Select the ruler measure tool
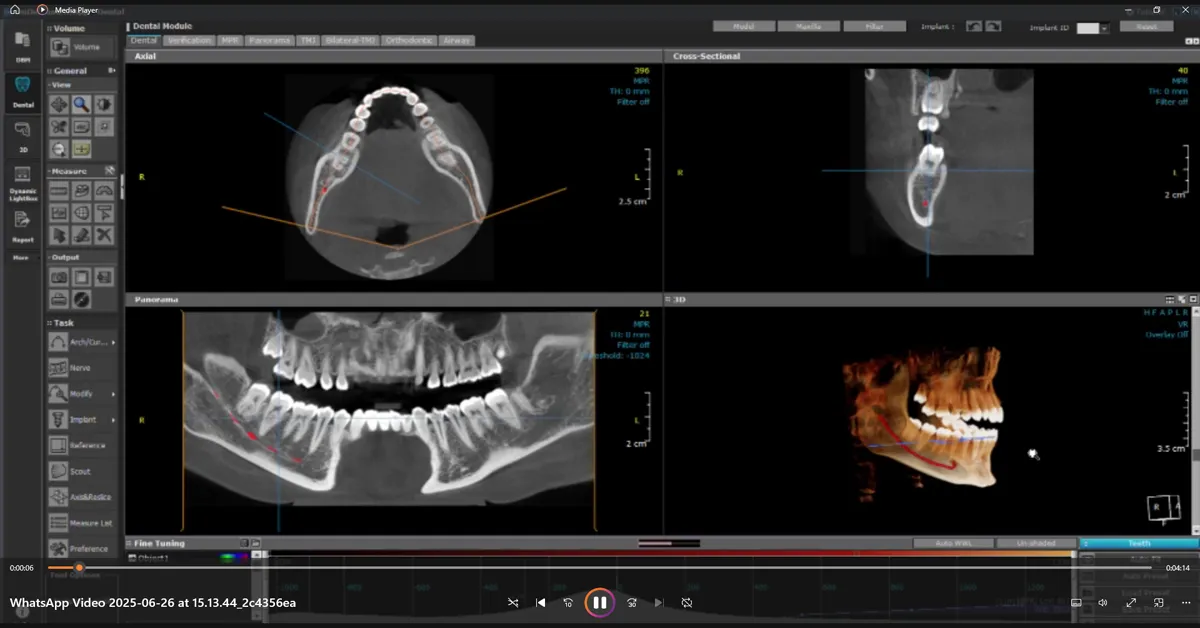The width and height of the screenshot is (1200, 628). (x=59, y=191)
